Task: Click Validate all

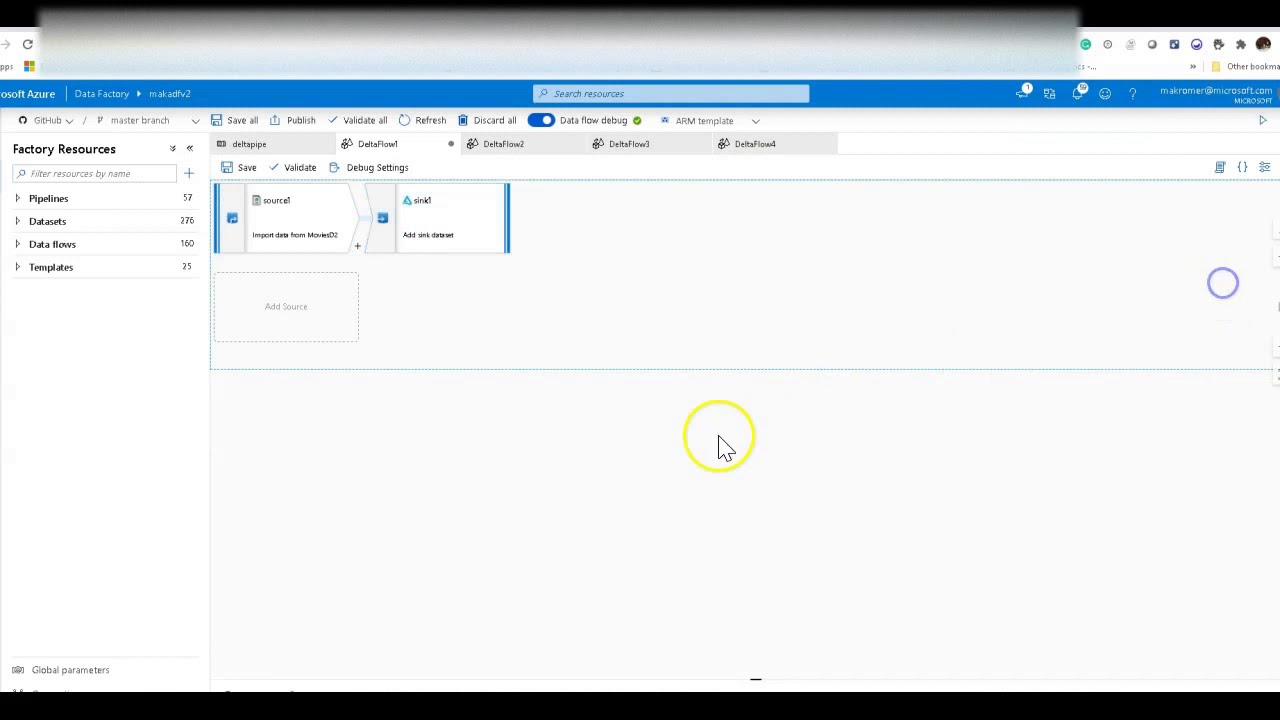Action: (x=357, y=120)
